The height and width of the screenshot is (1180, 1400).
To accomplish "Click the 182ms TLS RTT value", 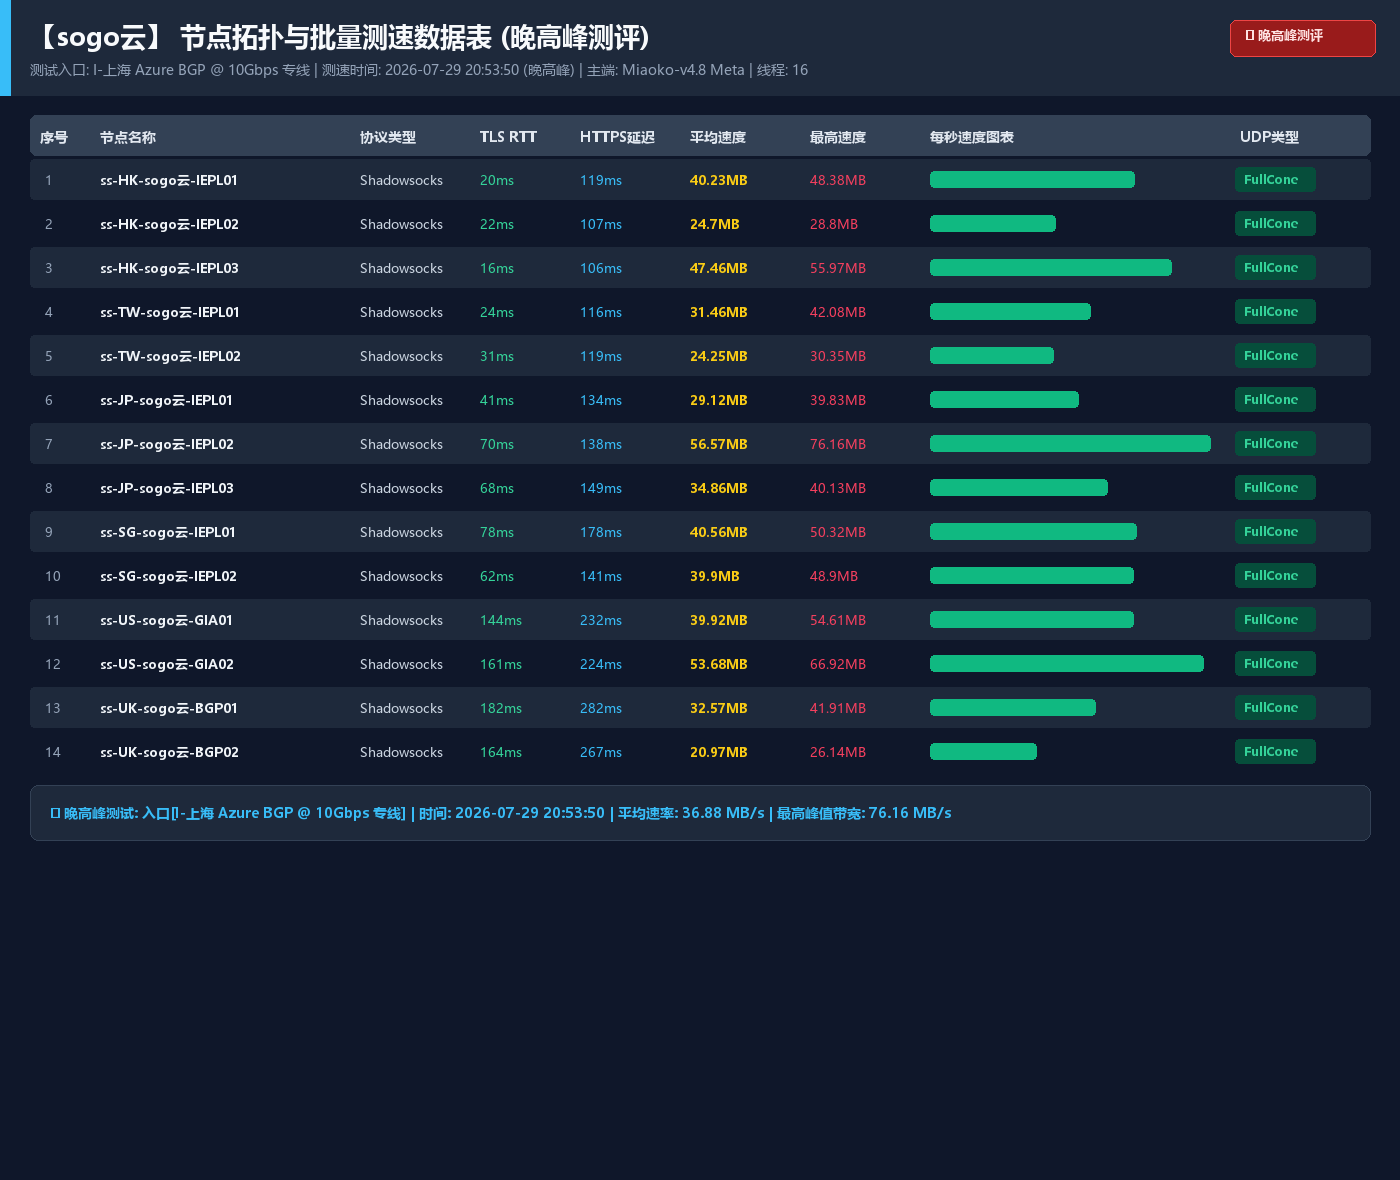I will 501,708.
